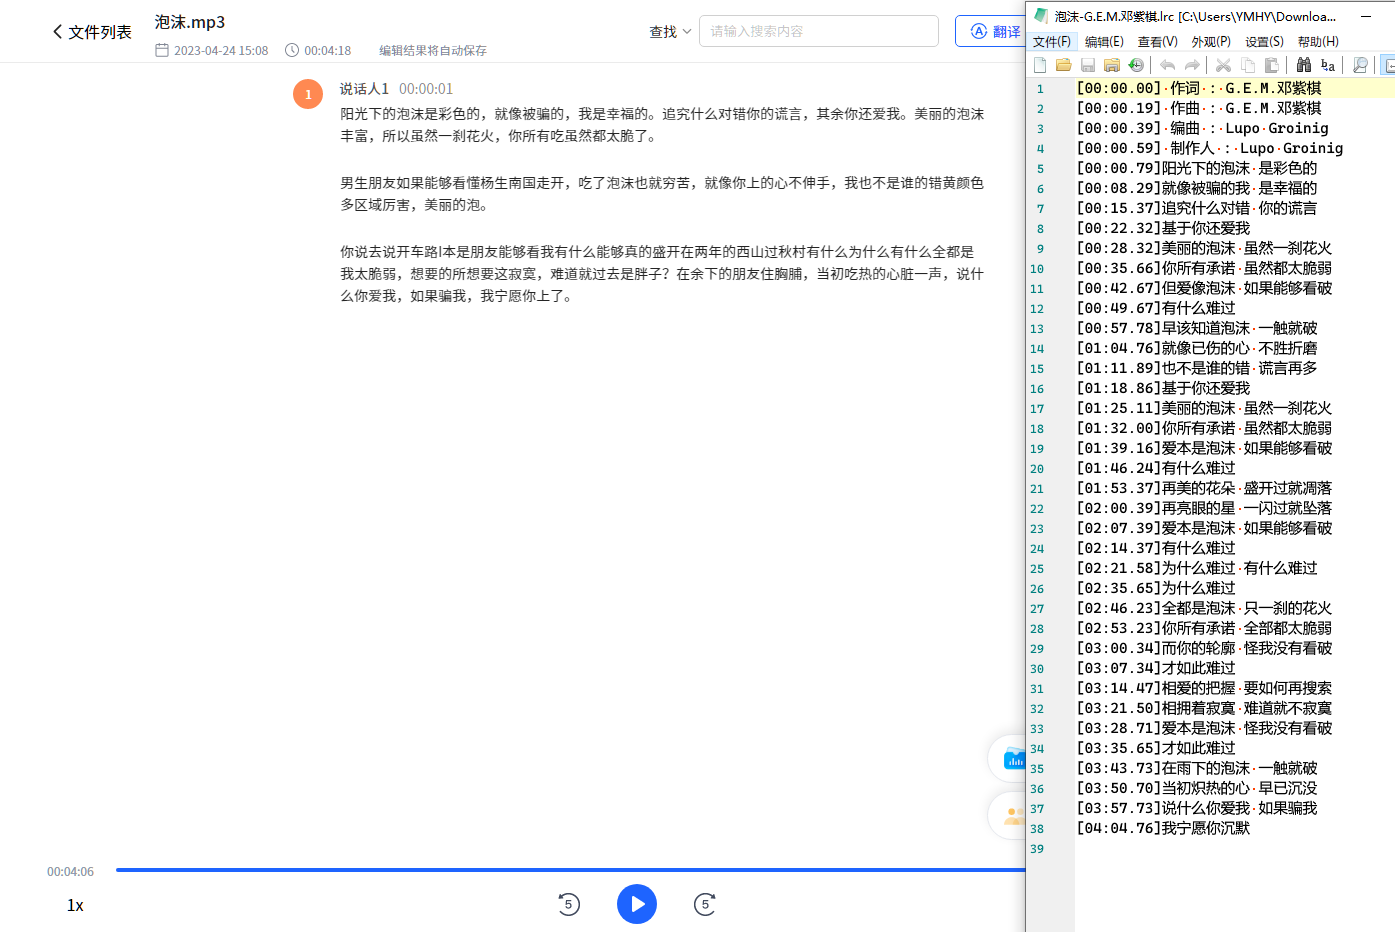Click the replace b-a icon

[1328, 65]
